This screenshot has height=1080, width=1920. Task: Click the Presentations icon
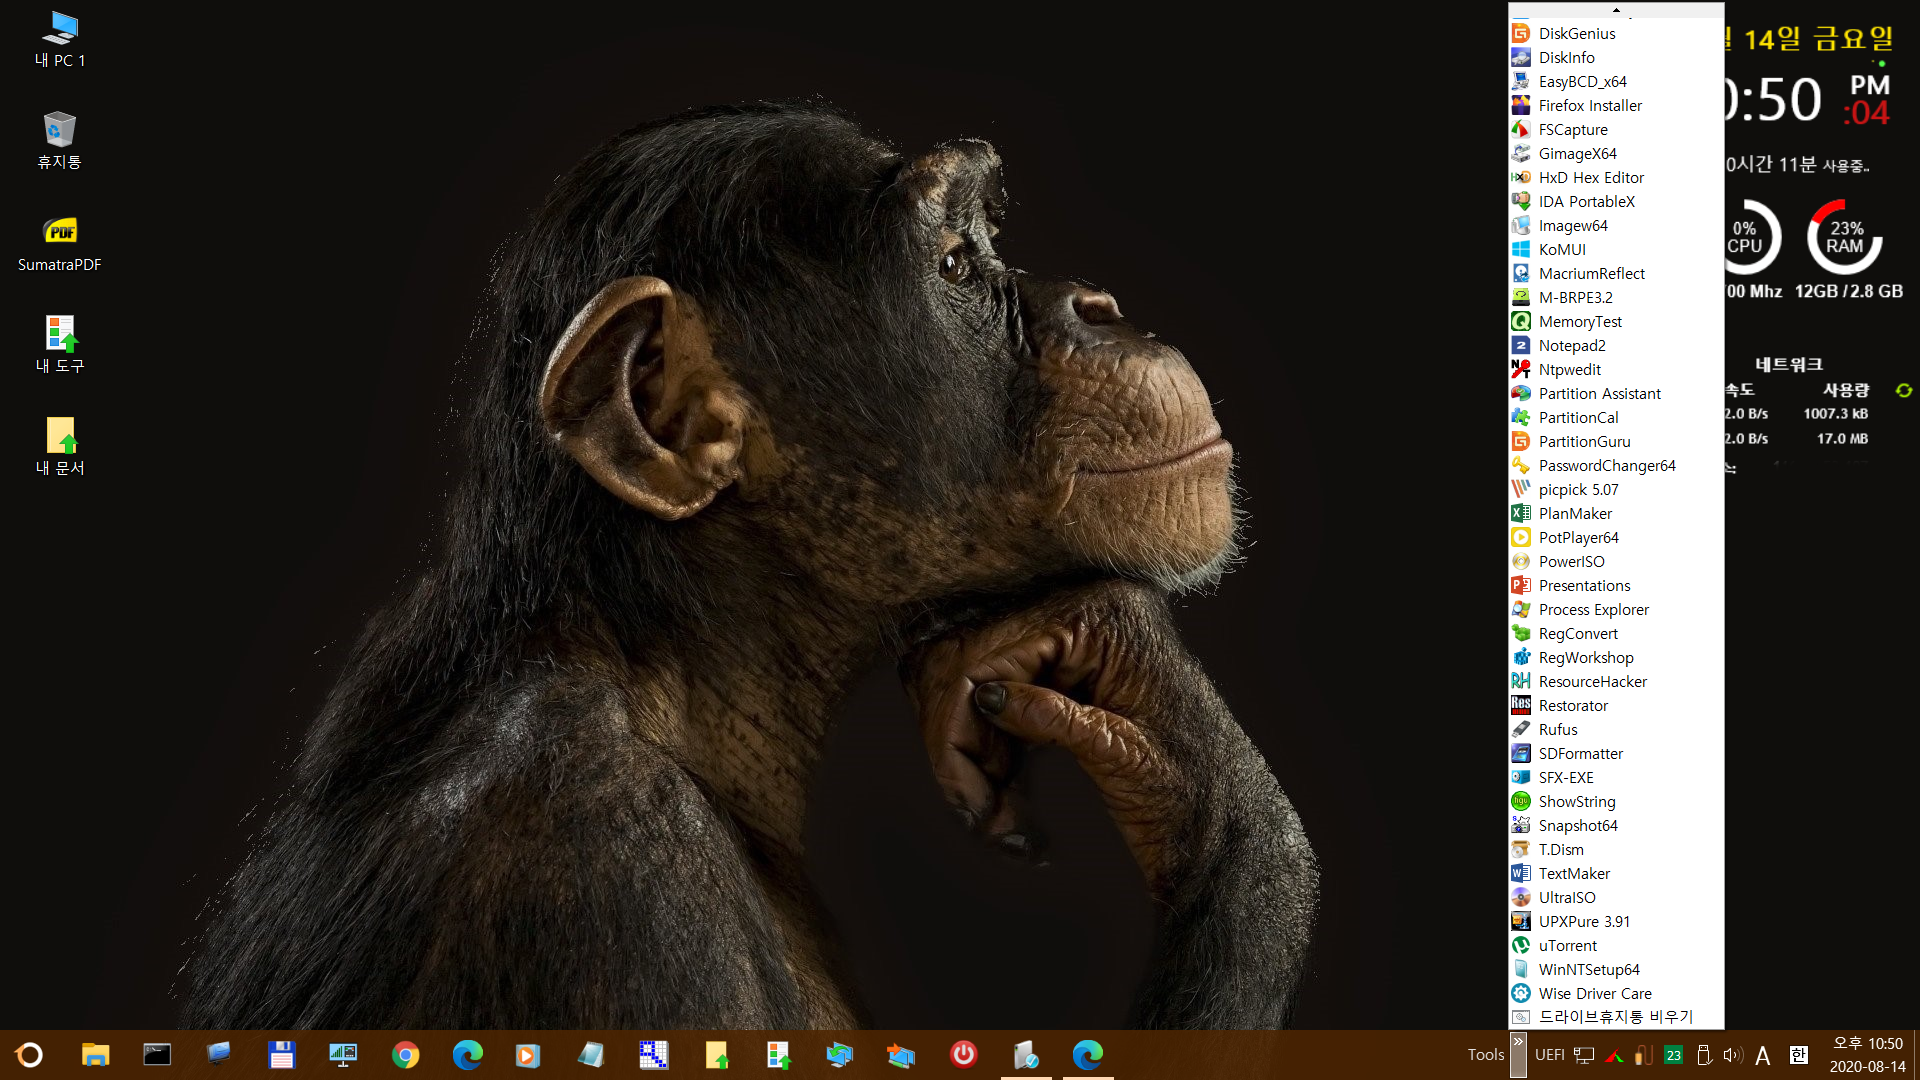[x=1521, y=585]
